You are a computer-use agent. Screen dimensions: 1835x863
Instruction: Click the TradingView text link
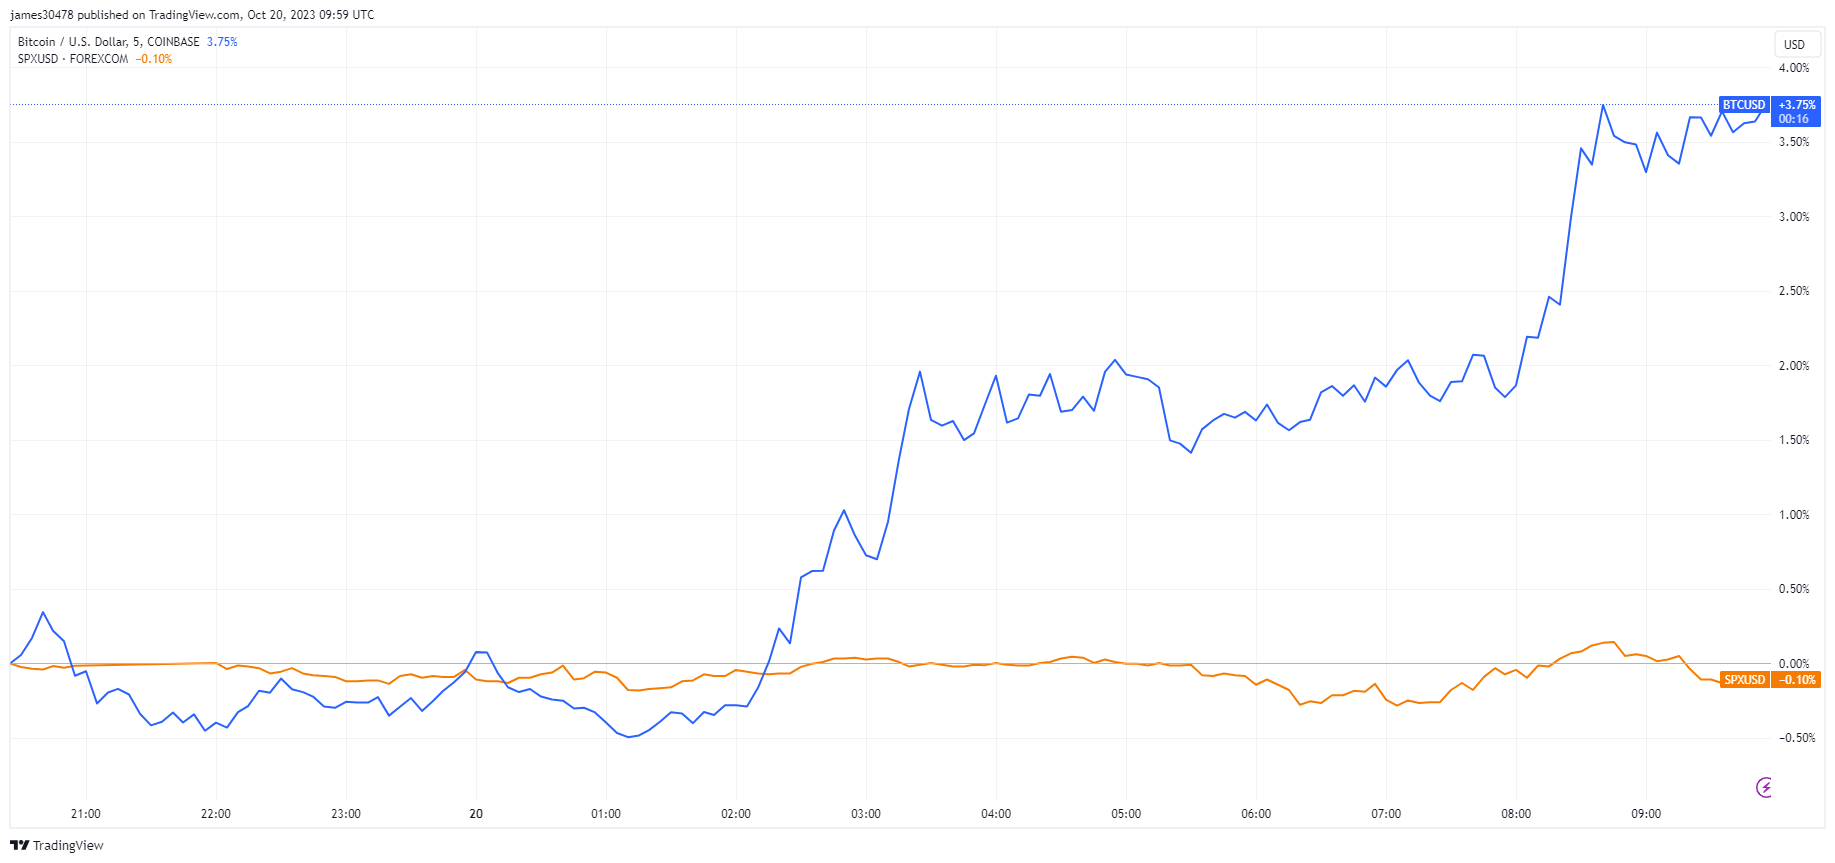point(68,846)
